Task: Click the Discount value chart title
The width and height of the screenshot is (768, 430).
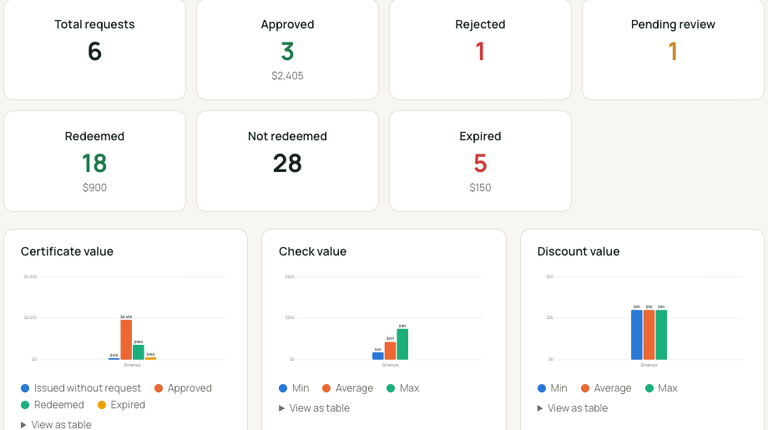Action: pos(578,251)
